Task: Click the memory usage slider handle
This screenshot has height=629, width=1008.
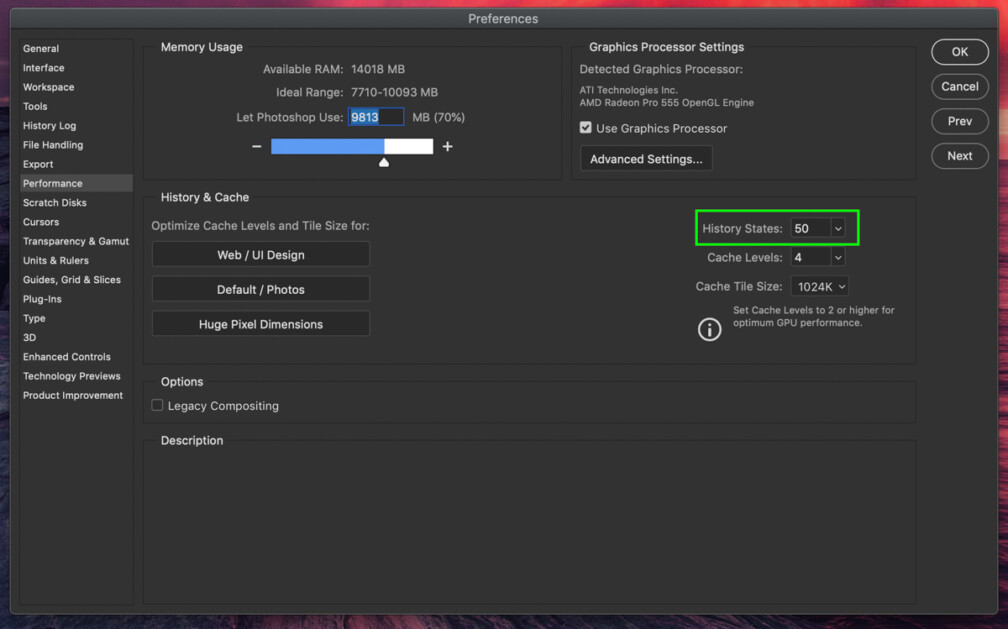Action: coord(384,161)
